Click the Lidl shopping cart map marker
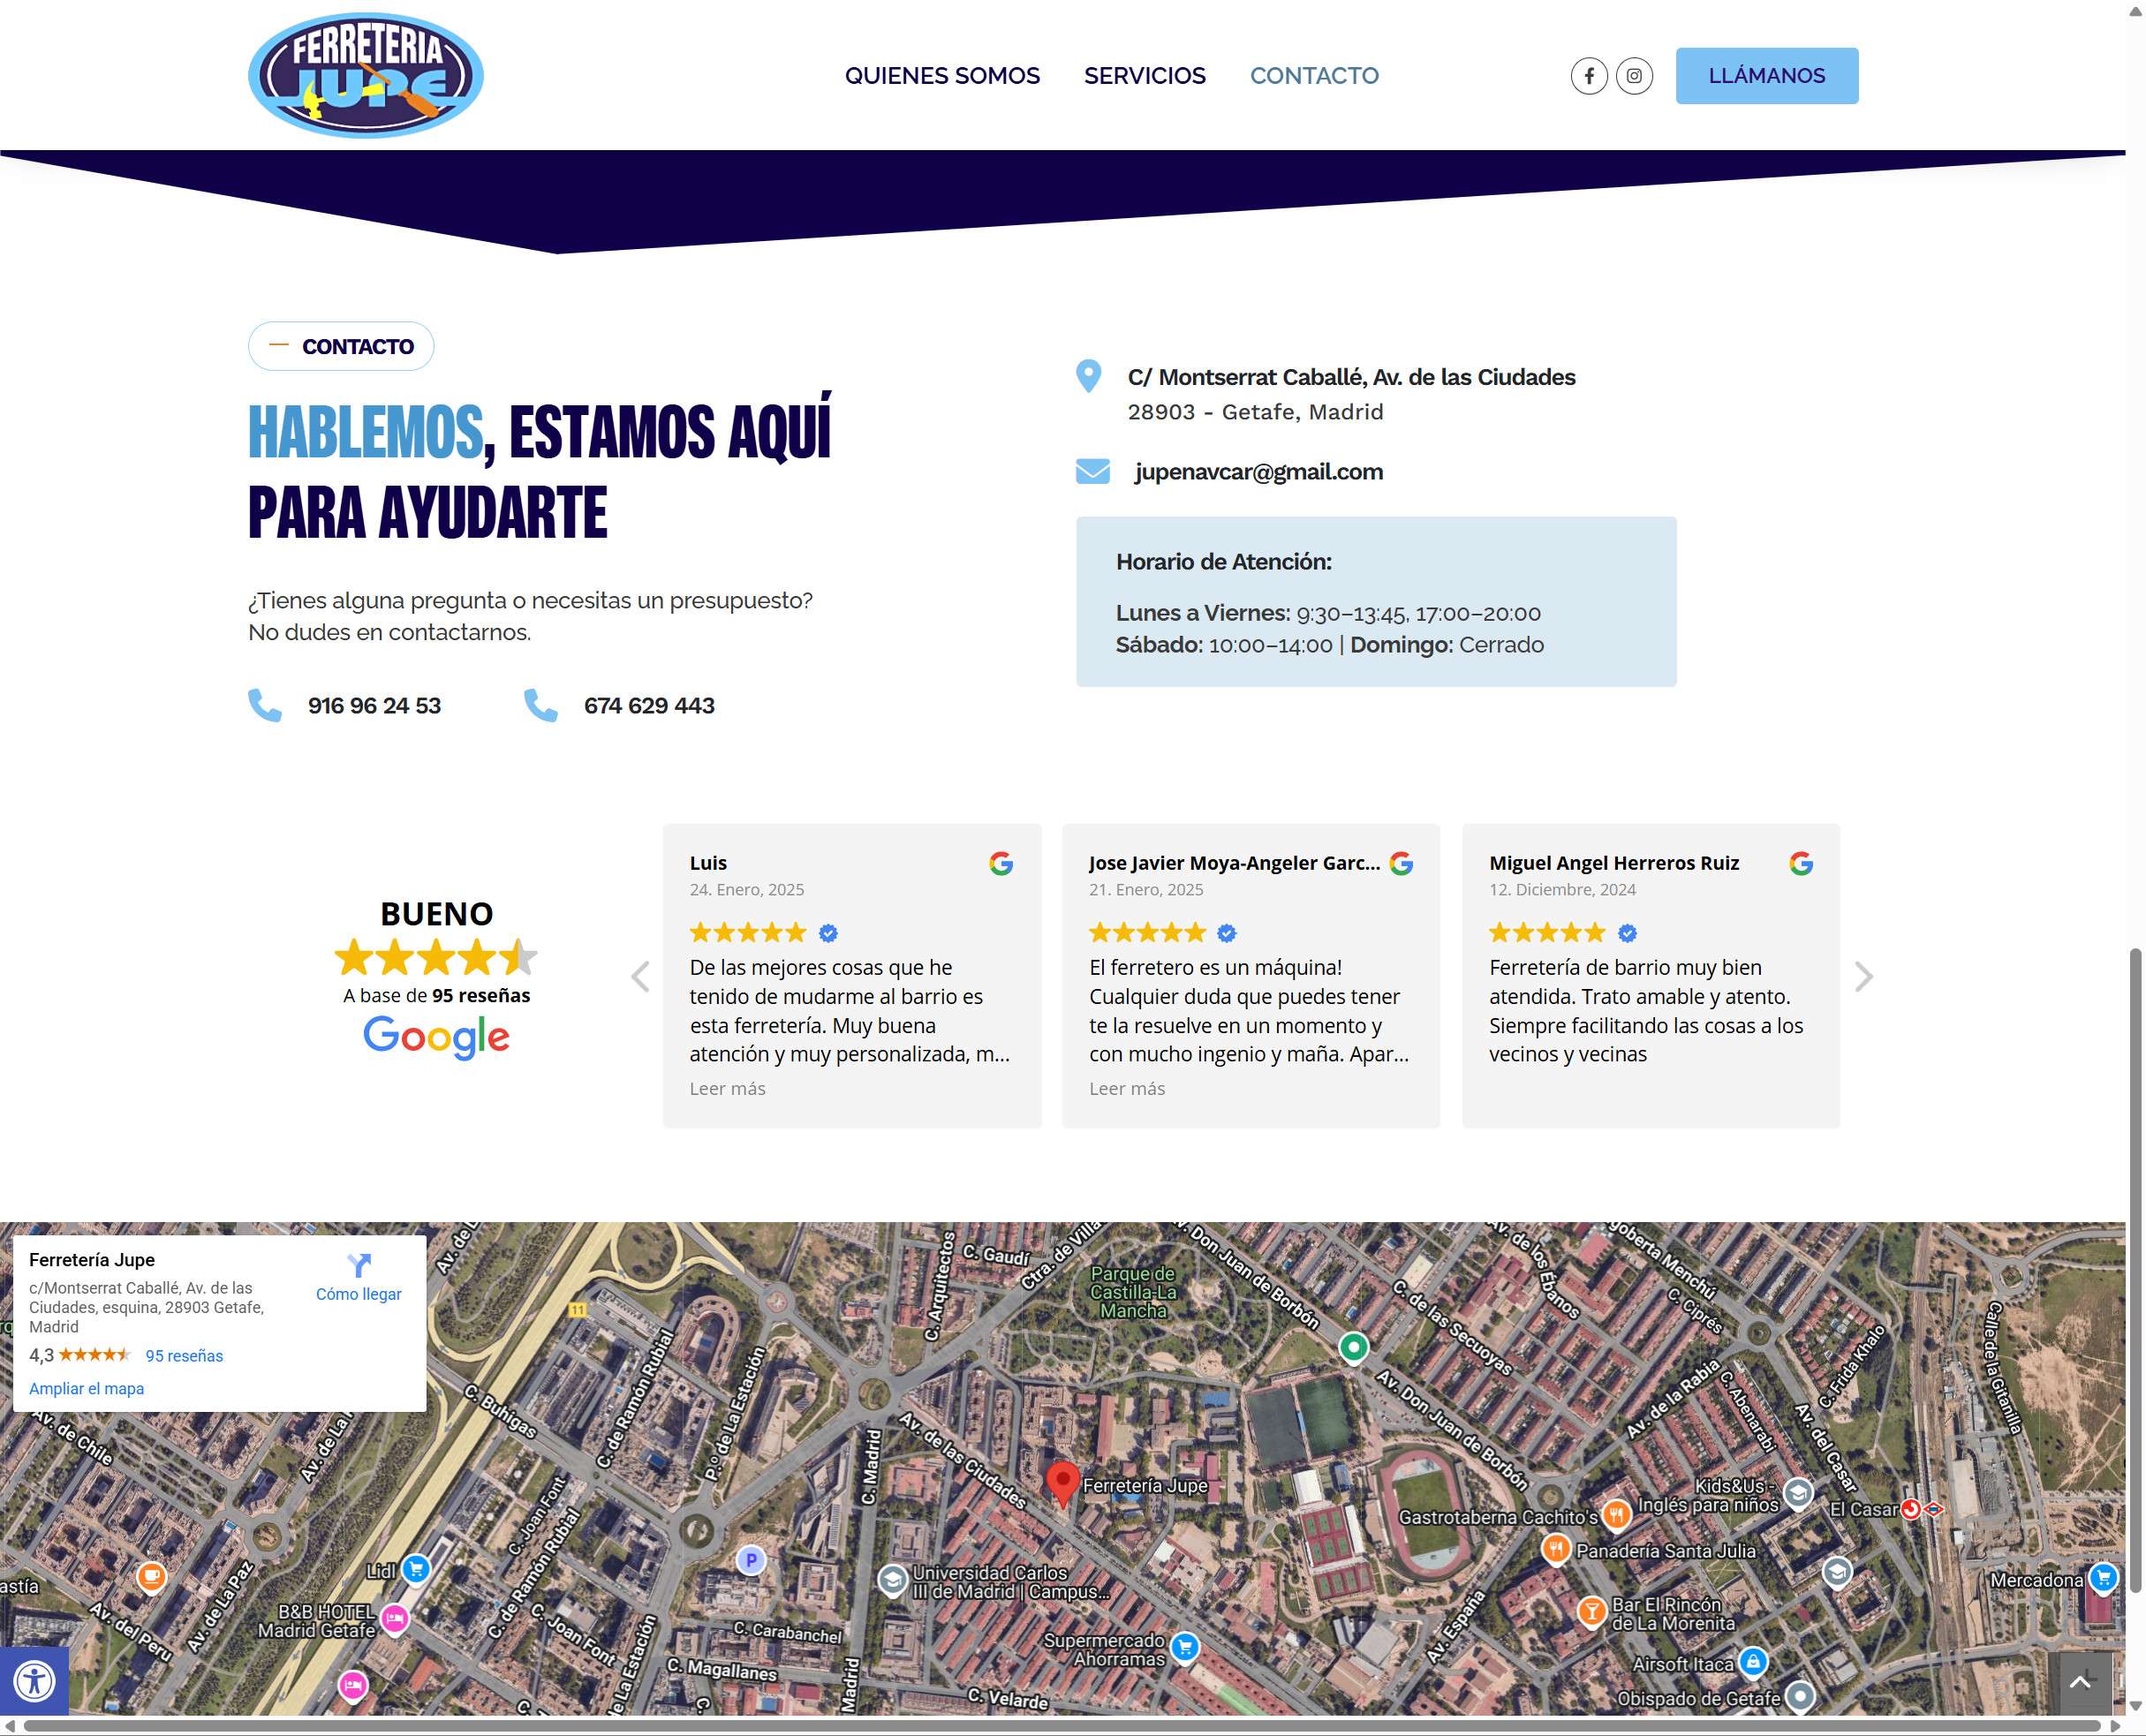This screenshot has width=2146, height=1736. (x=416, y=1569)
